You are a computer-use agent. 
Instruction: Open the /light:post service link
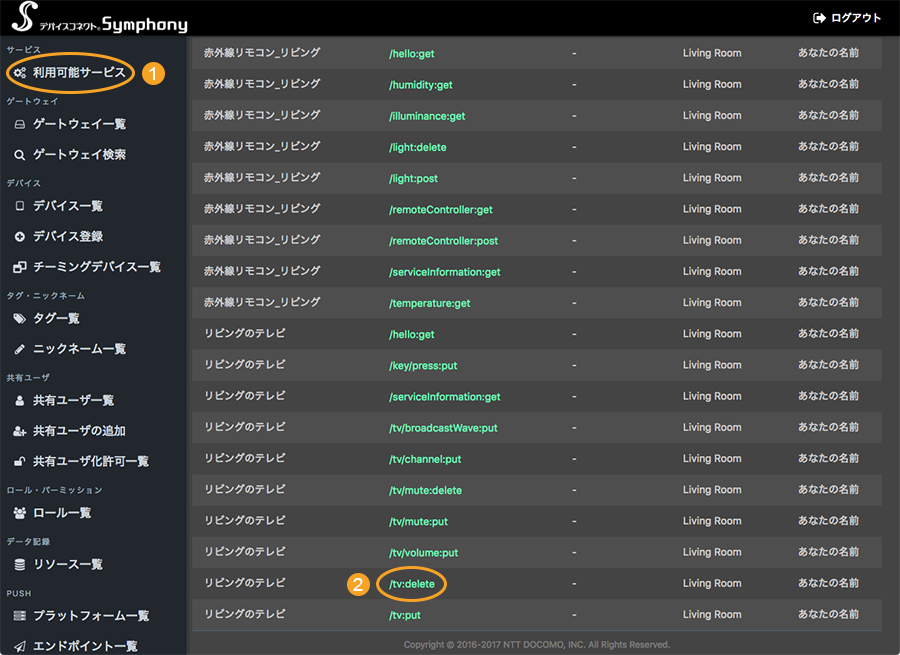(x=413, y=179)
